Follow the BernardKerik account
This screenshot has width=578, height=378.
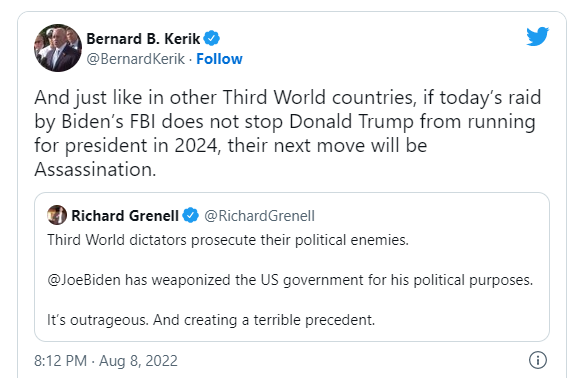click(x=219, y=59)
